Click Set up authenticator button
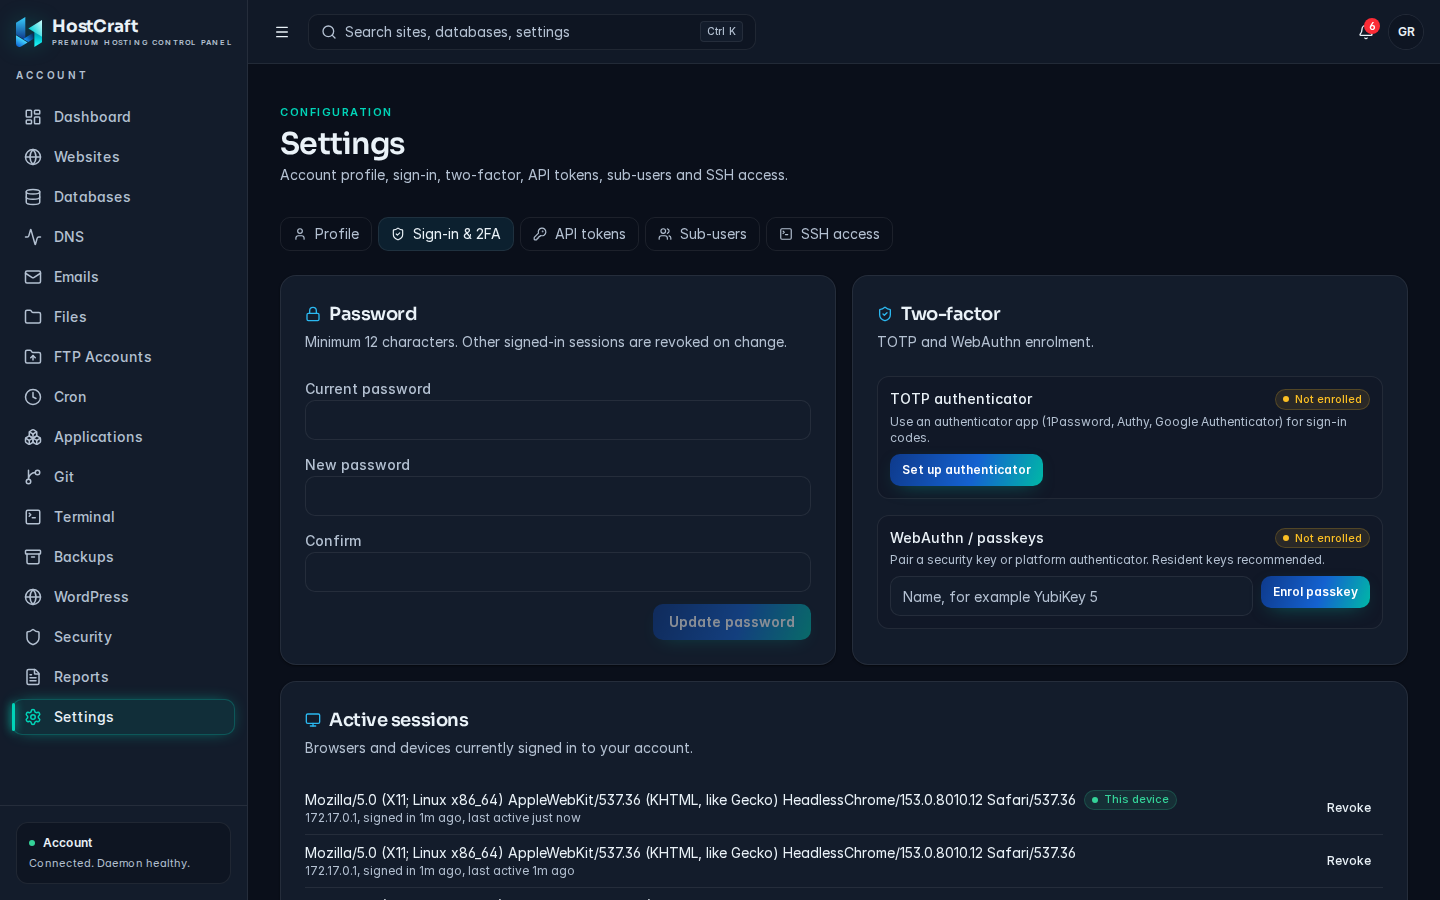This screenshot has width=1440, height=900. (x=966, y=470)
